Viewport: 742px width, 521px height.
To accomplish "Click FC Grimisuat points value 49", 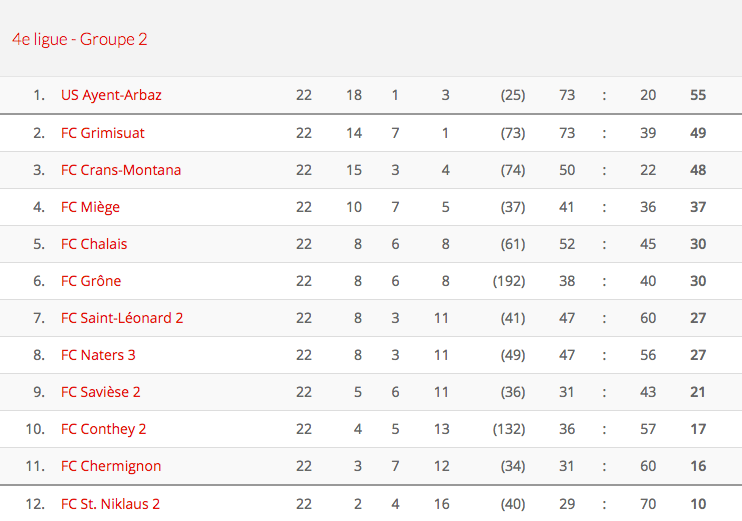I will [x=698, y=133].
